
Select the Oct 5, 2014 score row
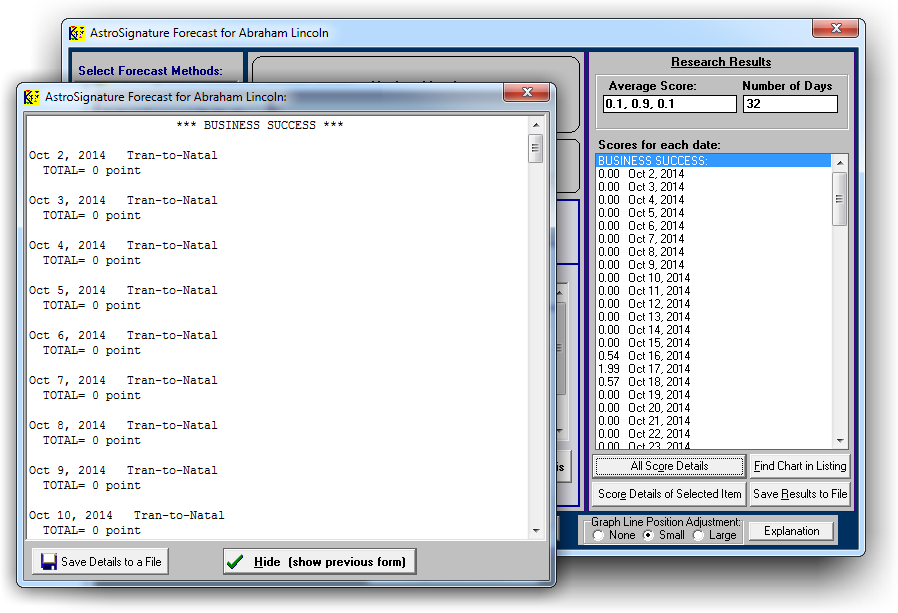click(714, 213)
